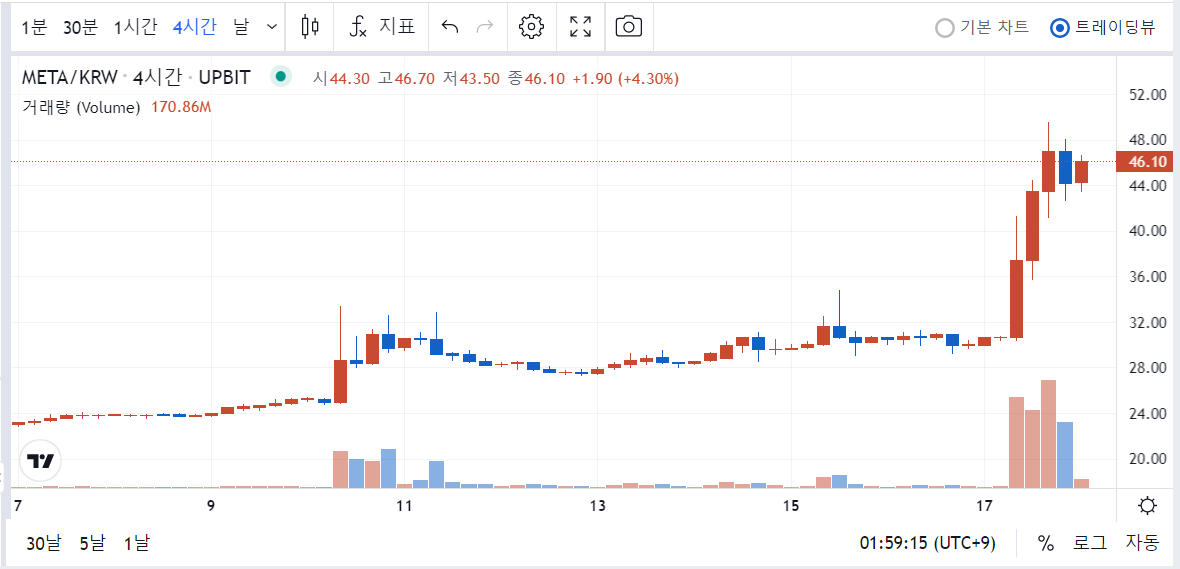Select the 30분 time interval
The height and width of the screenshot is (569, 1180).
[81, 27]
